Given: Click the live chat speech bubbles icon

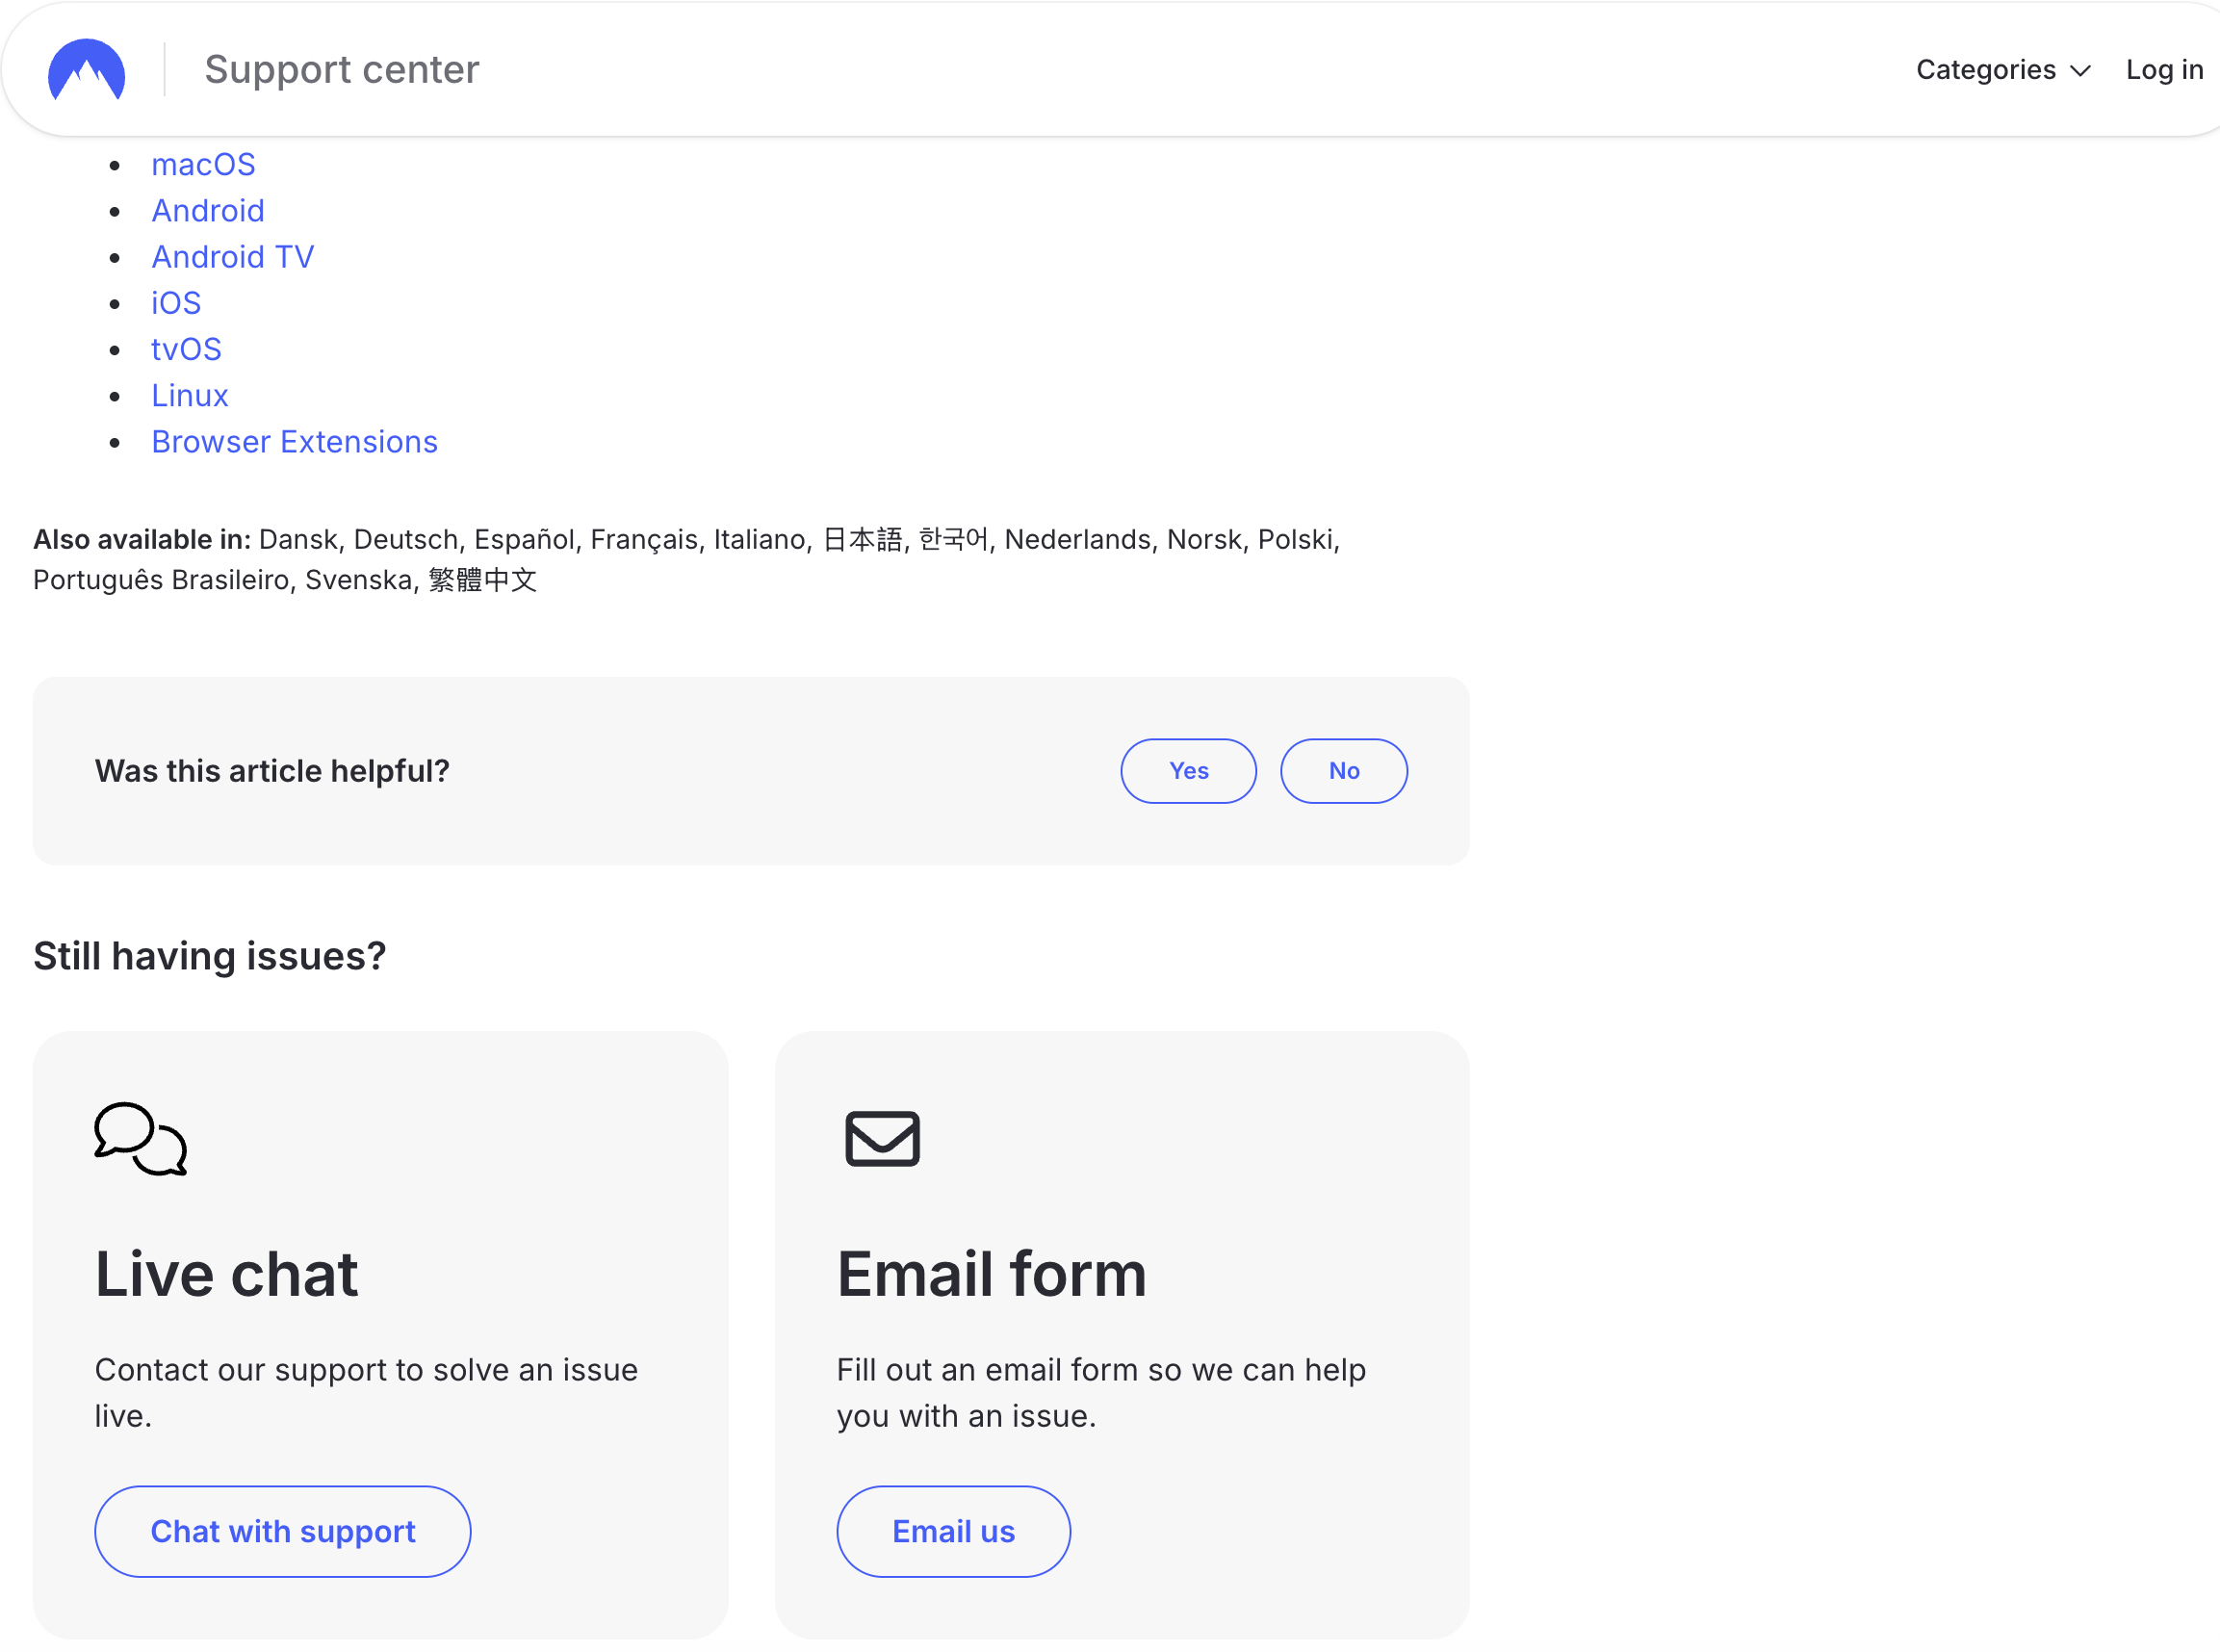Looking at the screenshot, I should tap(140, 1139).
